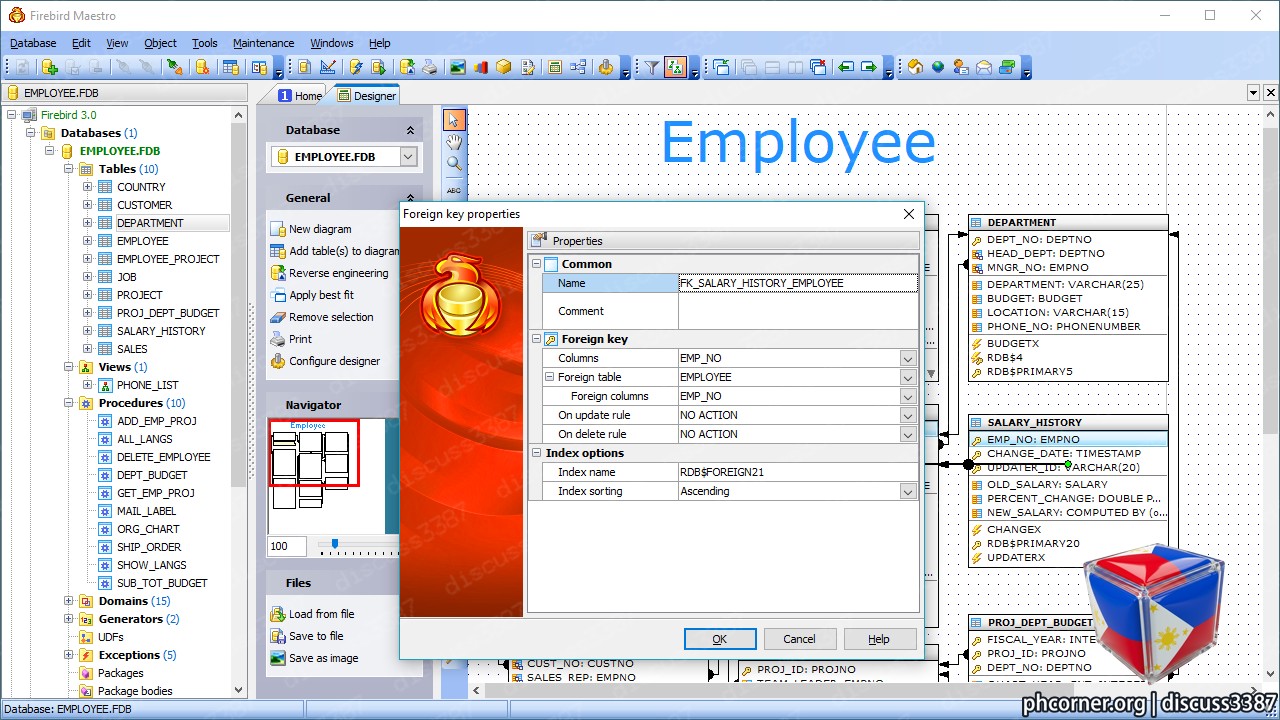
Task: Click the foreign key Name input field
Action: (x=797, y=283)
